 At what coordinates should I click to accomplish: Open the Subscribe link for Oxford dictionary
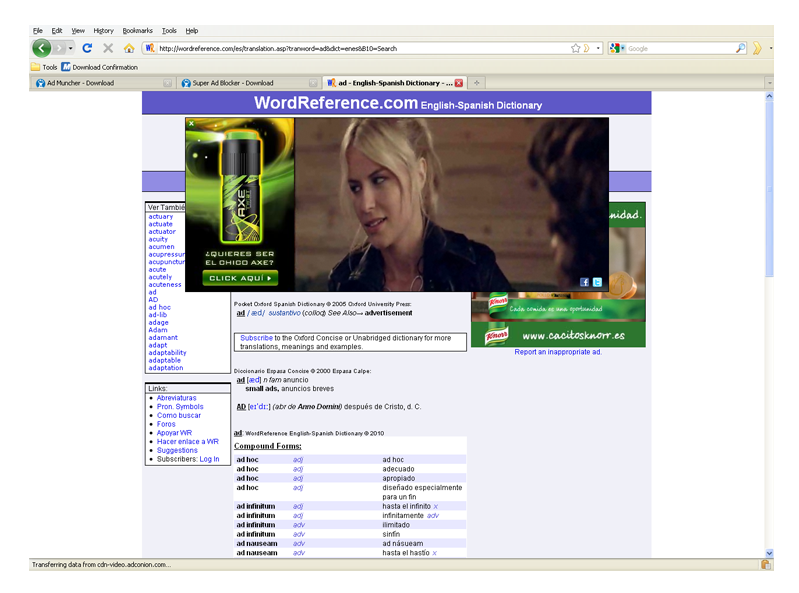click(256, 338)
